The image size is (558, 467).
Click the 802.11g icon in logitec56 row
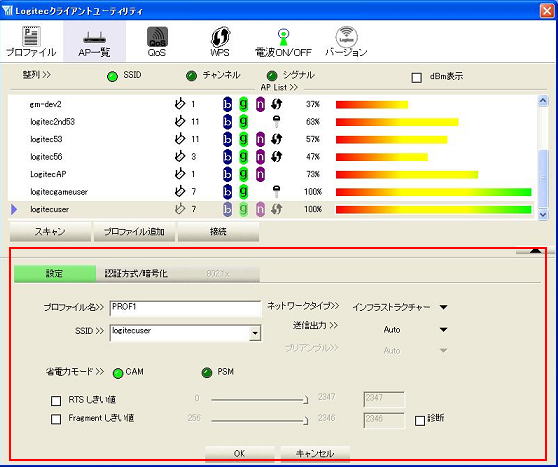[243, 156]
